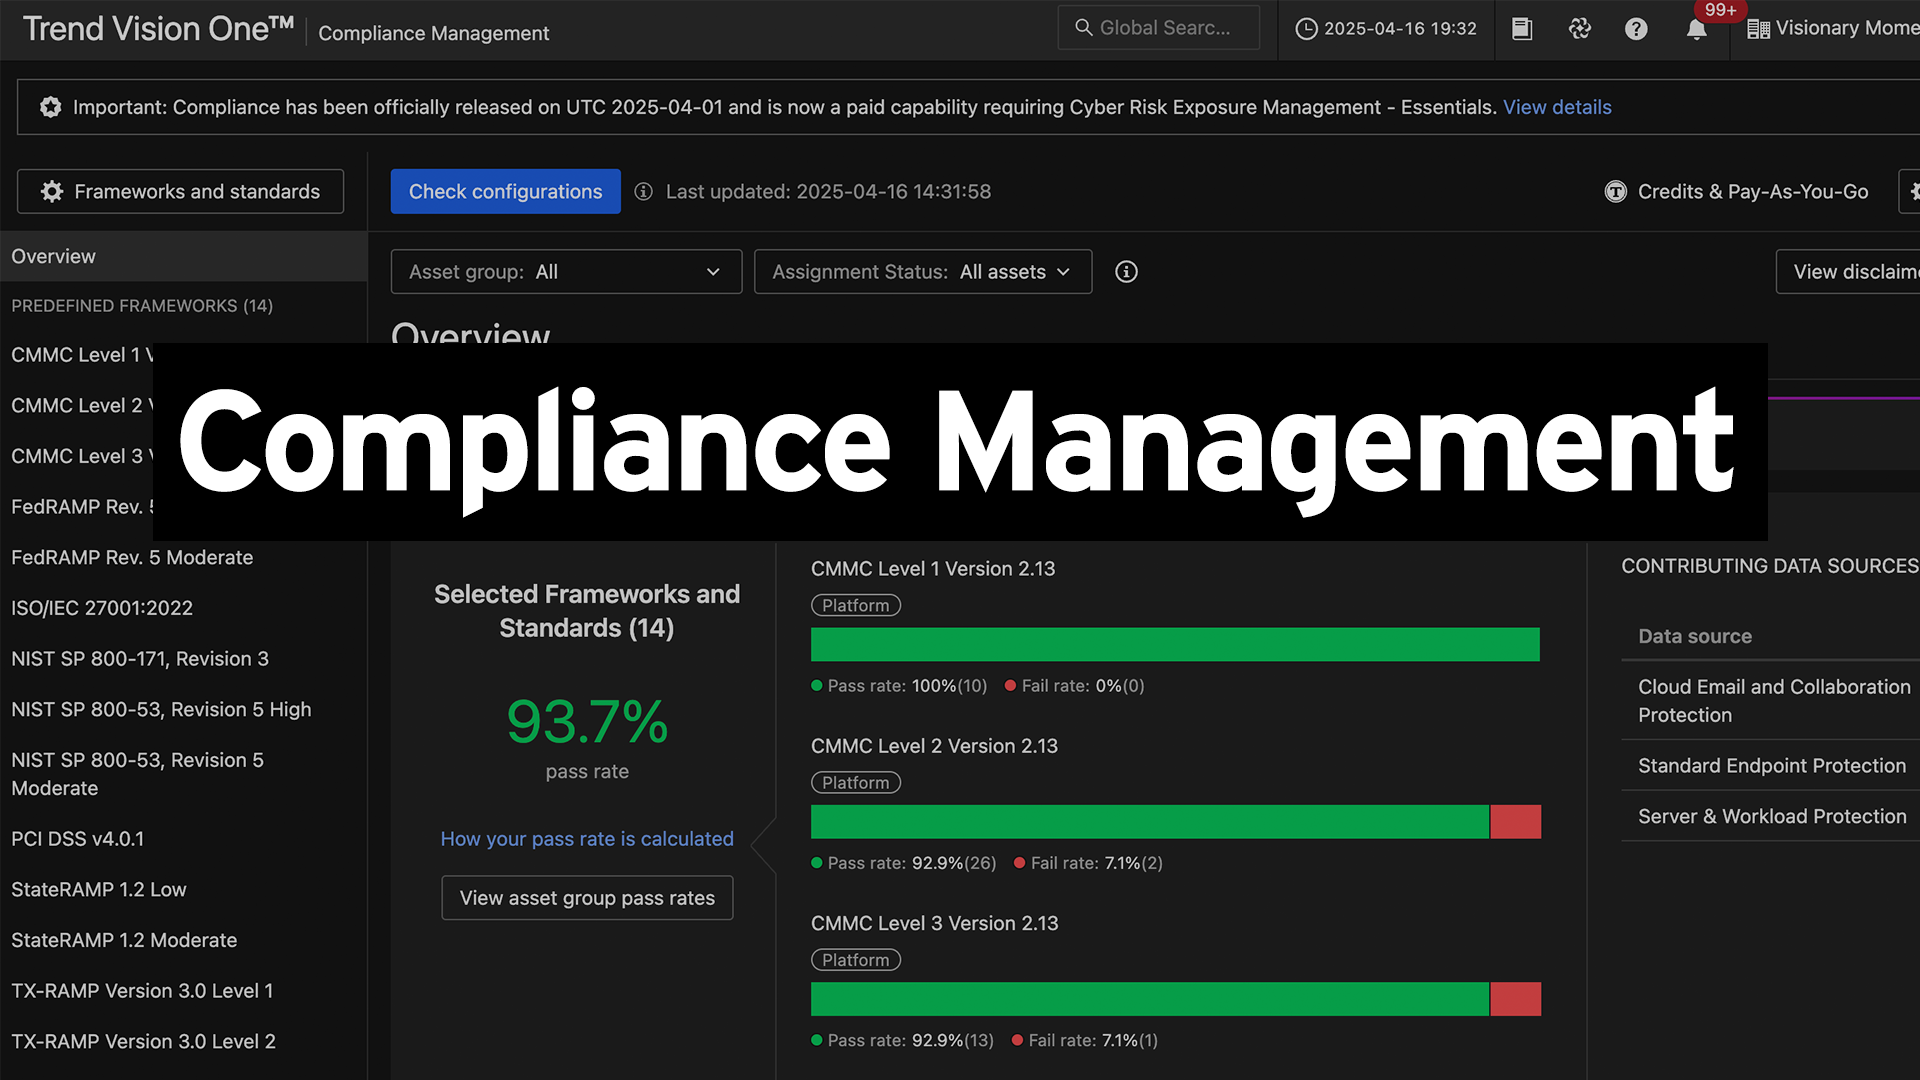Image resolution: width=1920 pixels, height=1080 pixels.
Task: Click Platform tag under CMMC Level 3
Action: (856, 960)
